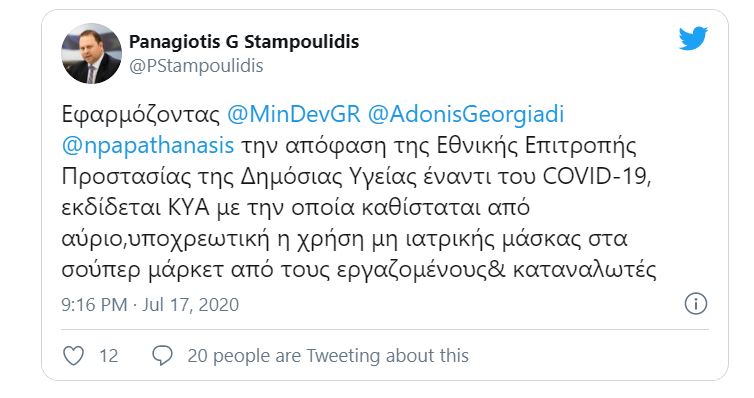Click the last tweet line about σούπερ μάρκετ
Screen dimensions: 754x398
359,270
